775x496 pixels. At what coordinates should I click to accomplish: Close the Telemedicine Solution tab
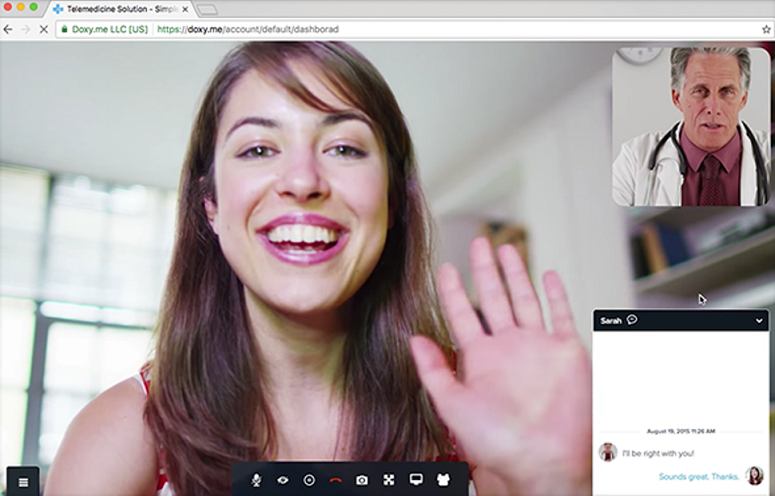[185, 9]
